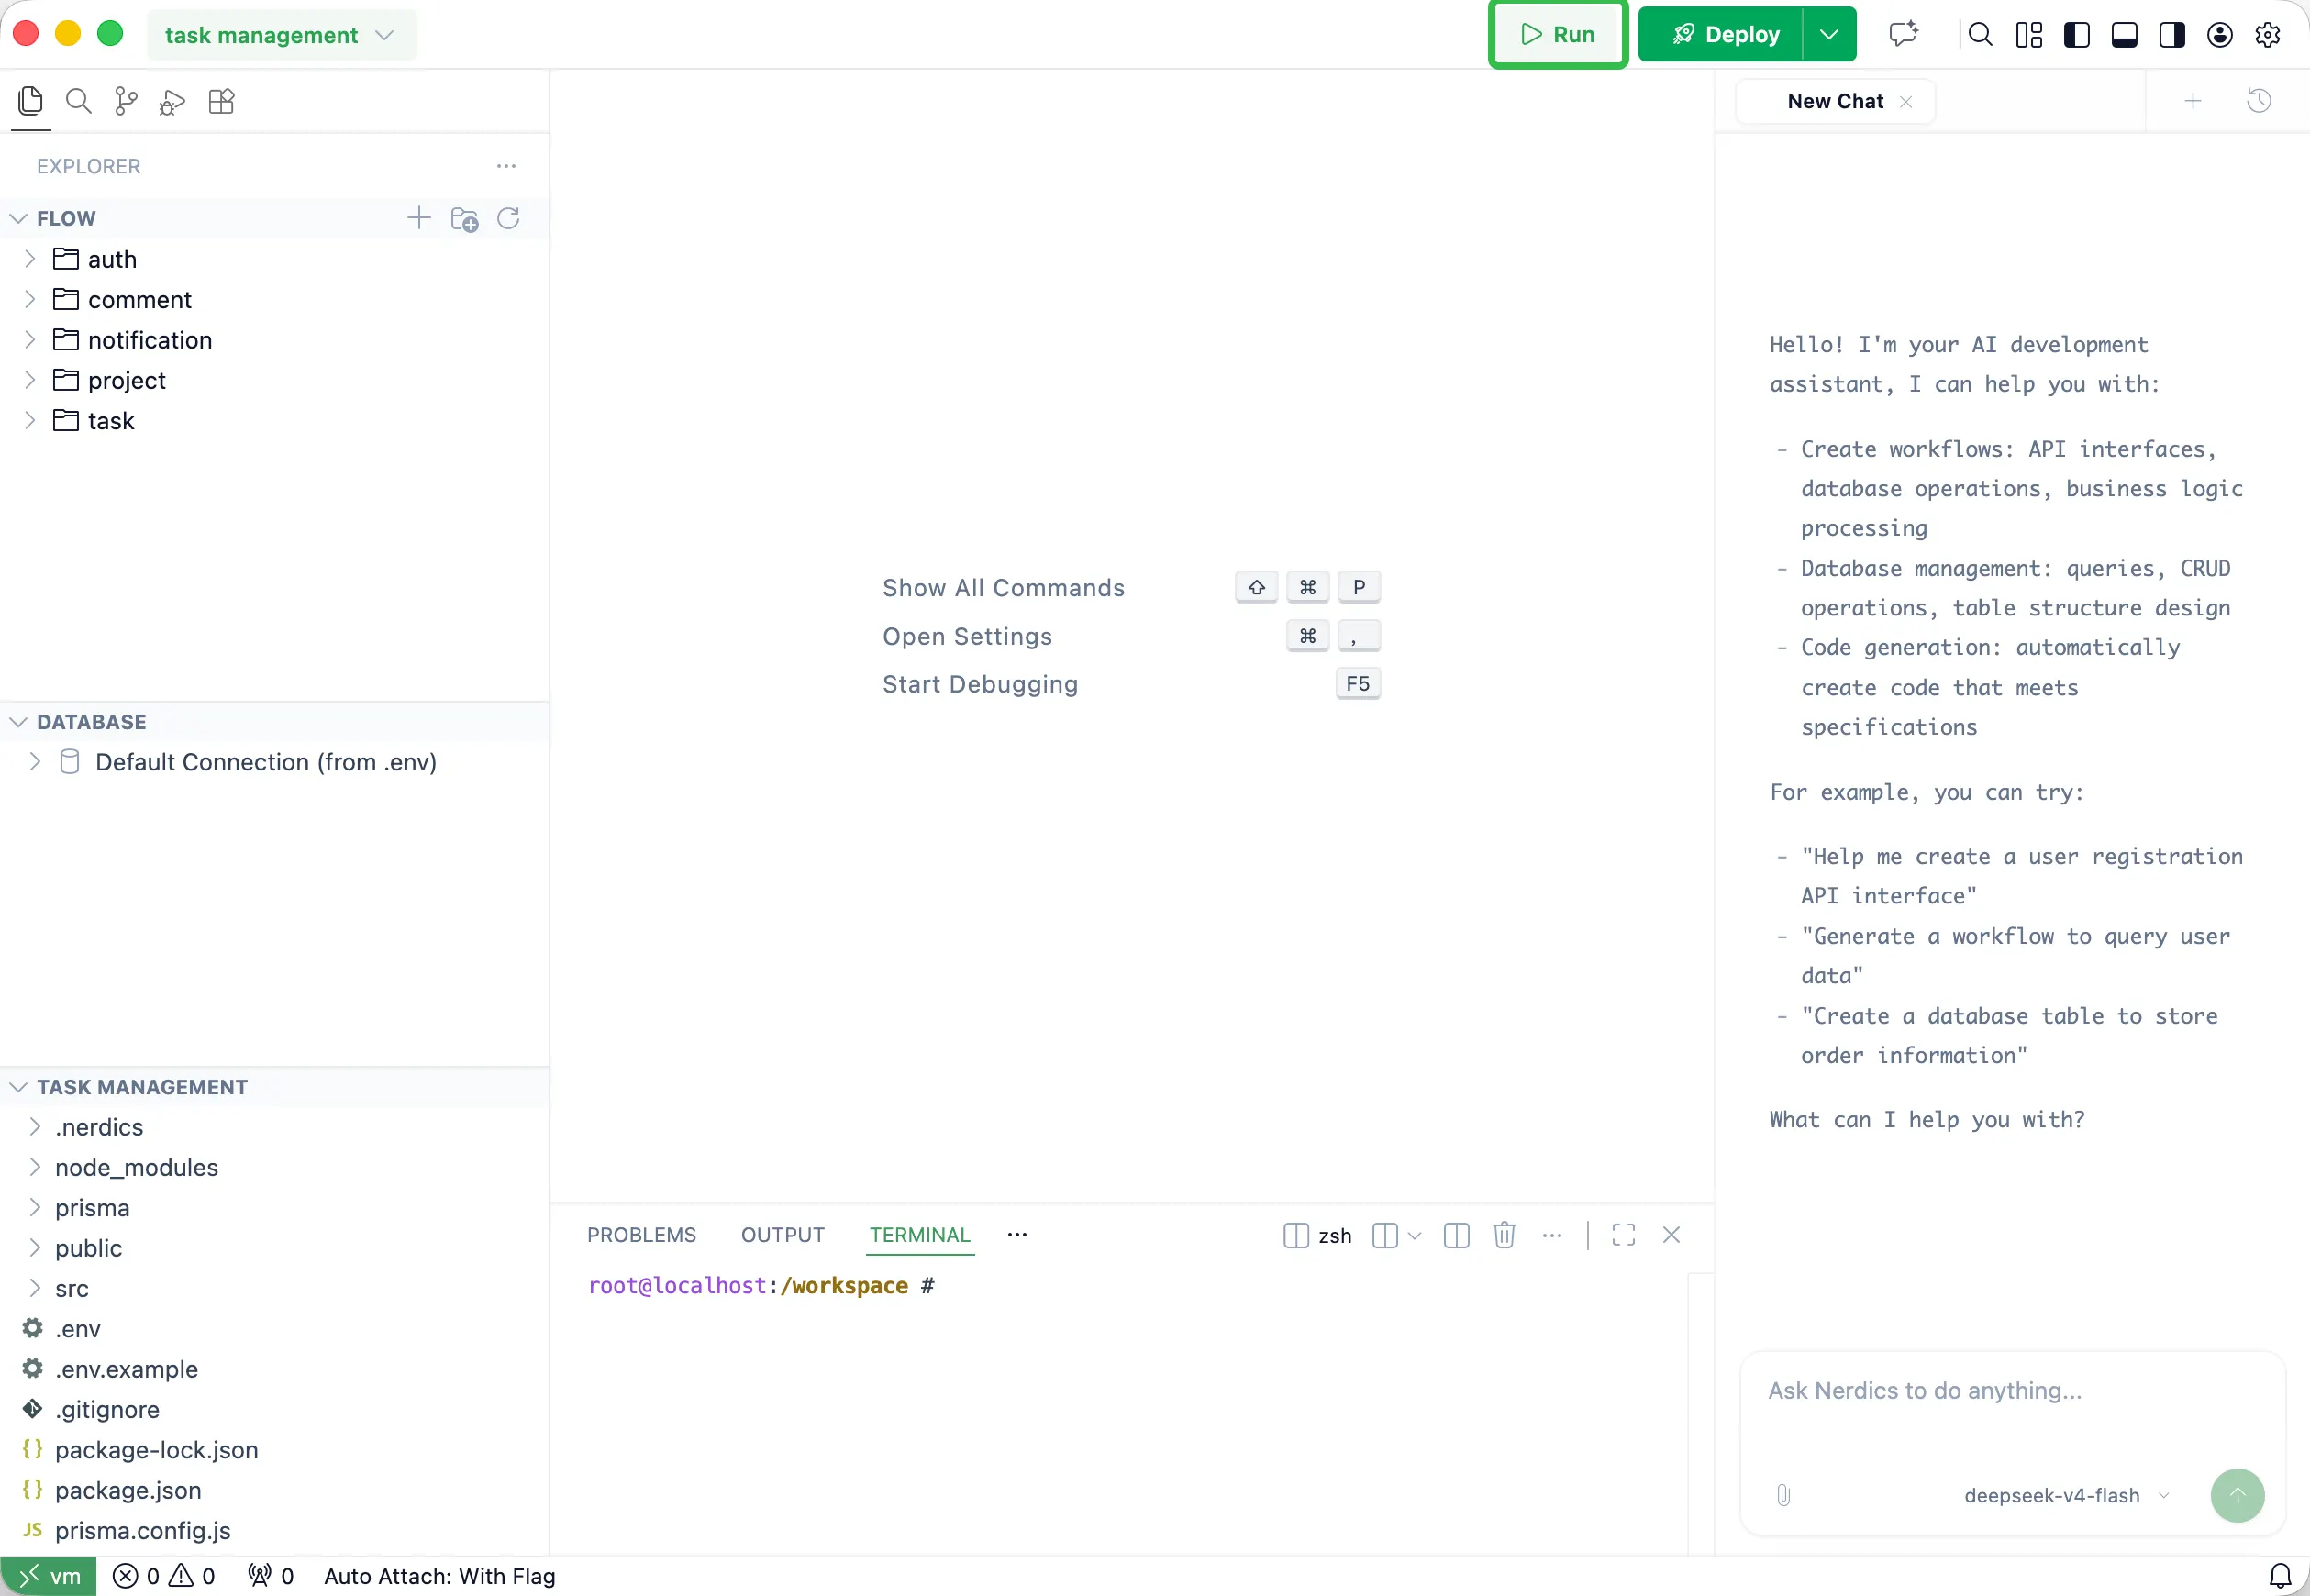The width and height of the screenshot is (2310, 1596).
Task: Click the Run button
Action: point(1558,35)
